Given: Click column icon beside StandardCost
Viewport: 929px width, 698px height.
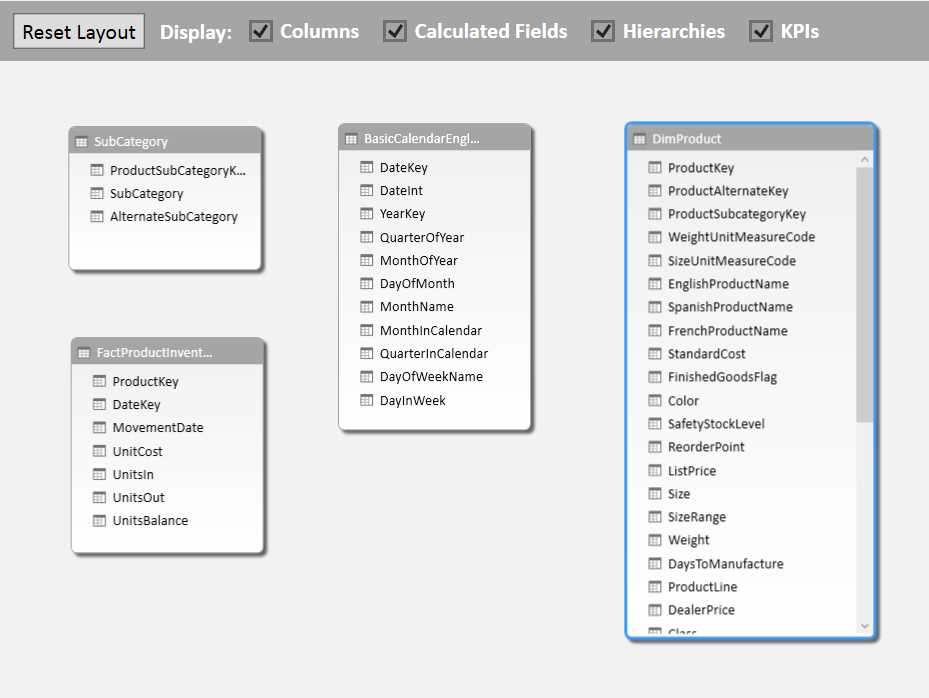Looking at the screenshot, I should (x=655, y=354).
